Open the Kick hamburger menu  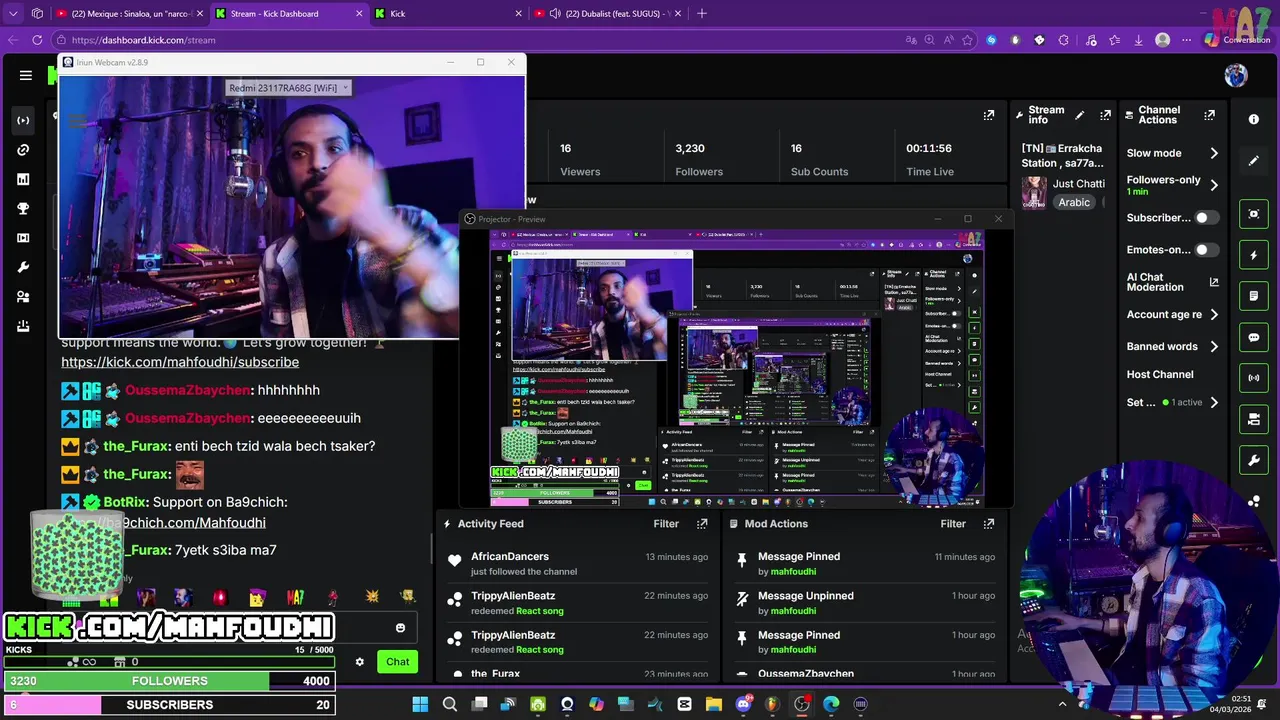tap(26, 75)
